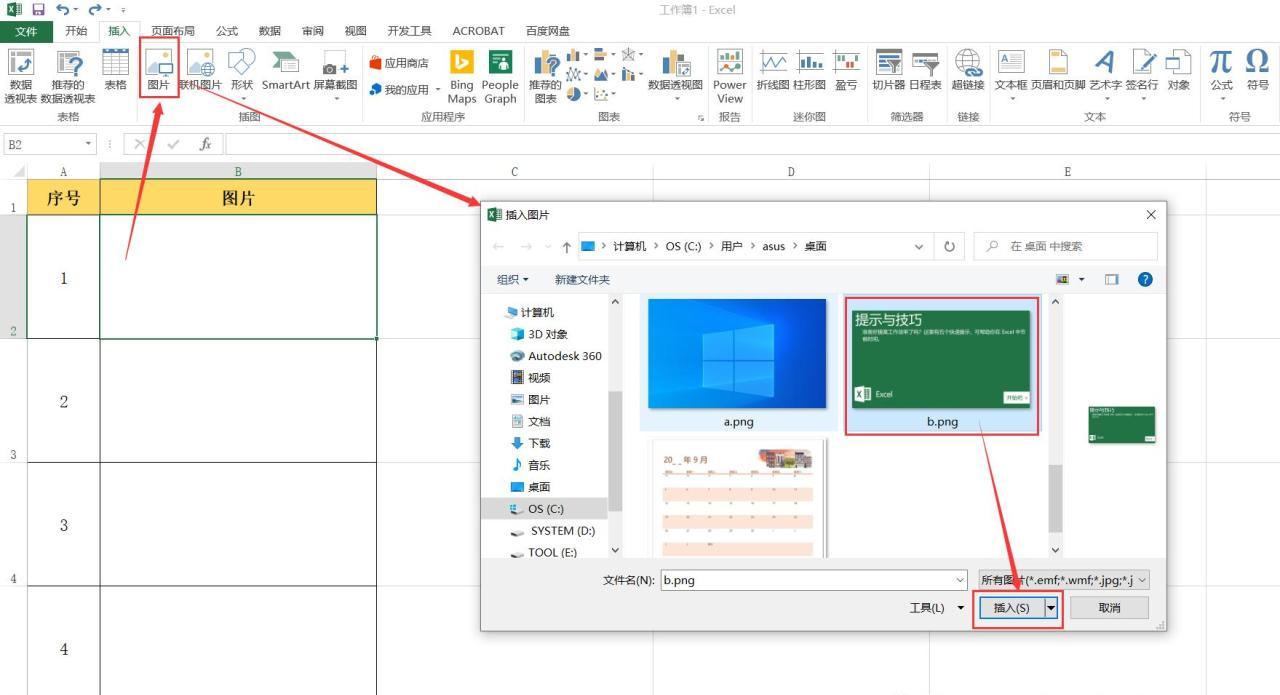Insert 页眉和页脚 header and footer

click(x=1058, y=74)
